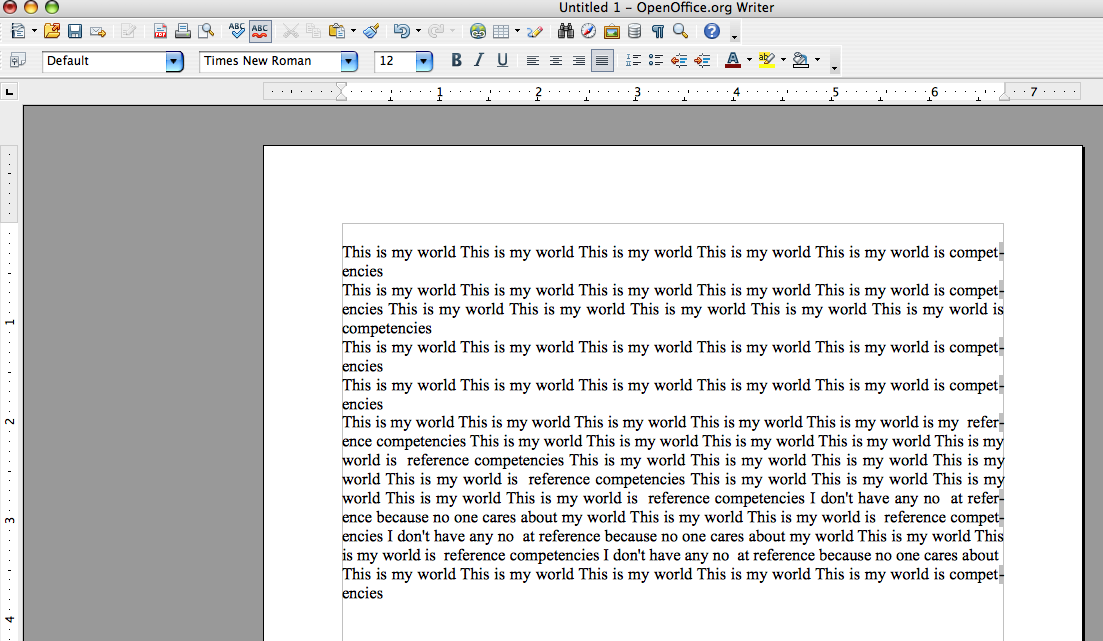Open the Table insert dropdown arrow

click(x=517, y=31)
